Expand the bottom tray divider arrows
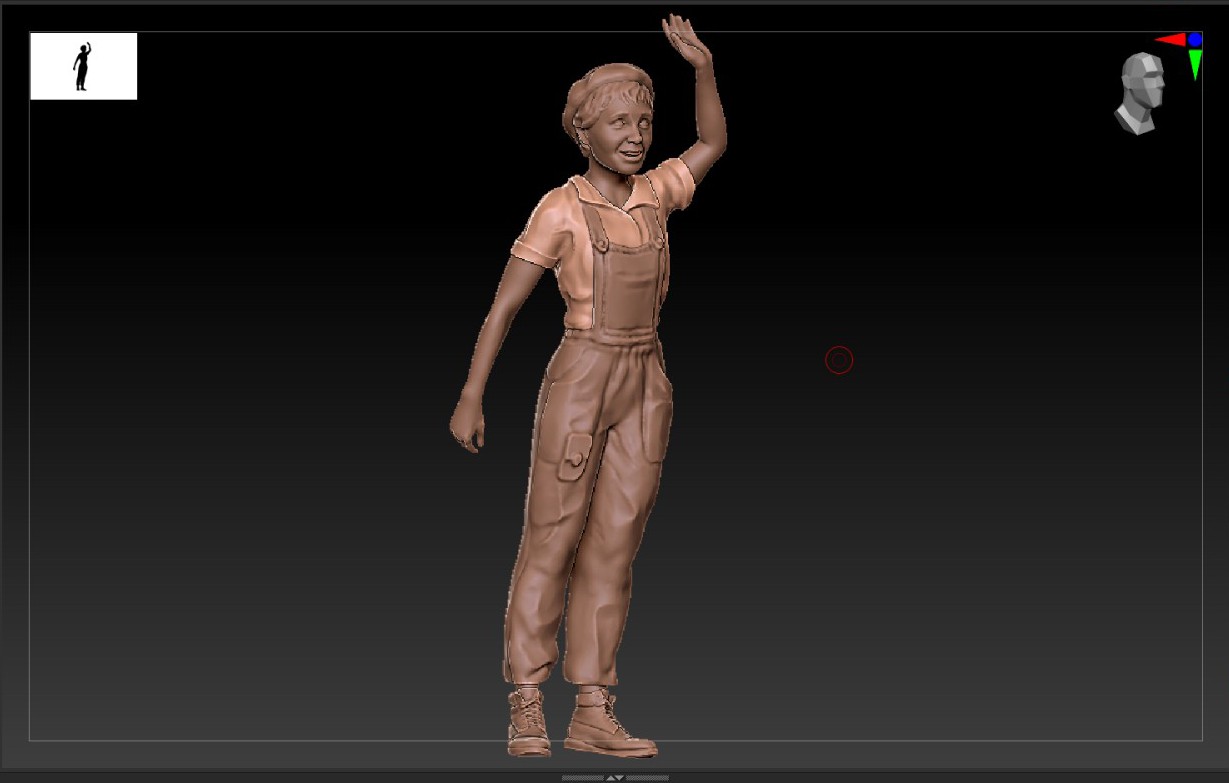1229x783 pixels. coord(615,777)
